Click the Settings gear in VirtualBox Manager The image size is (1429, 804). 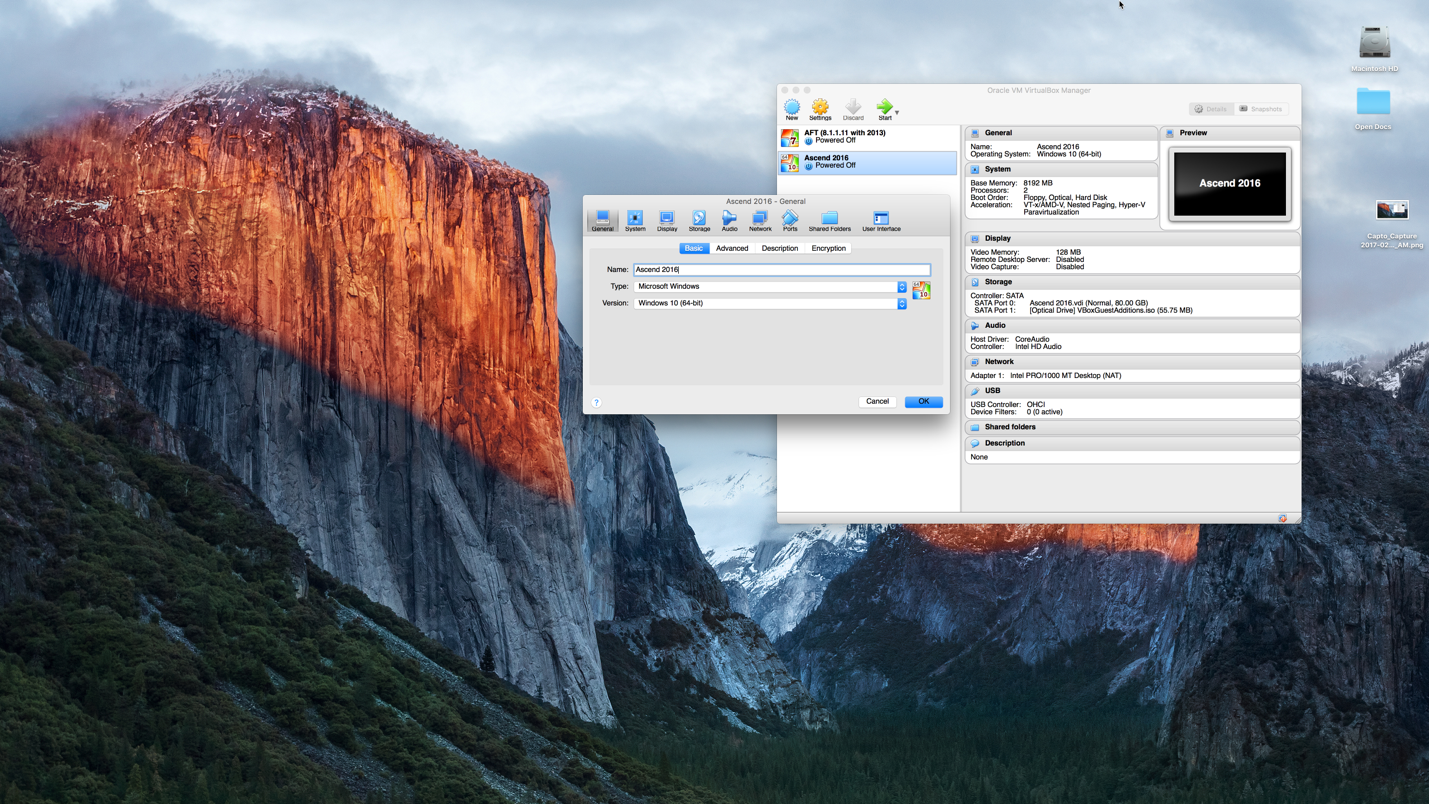pyautogui.click(x=820, y=109)
